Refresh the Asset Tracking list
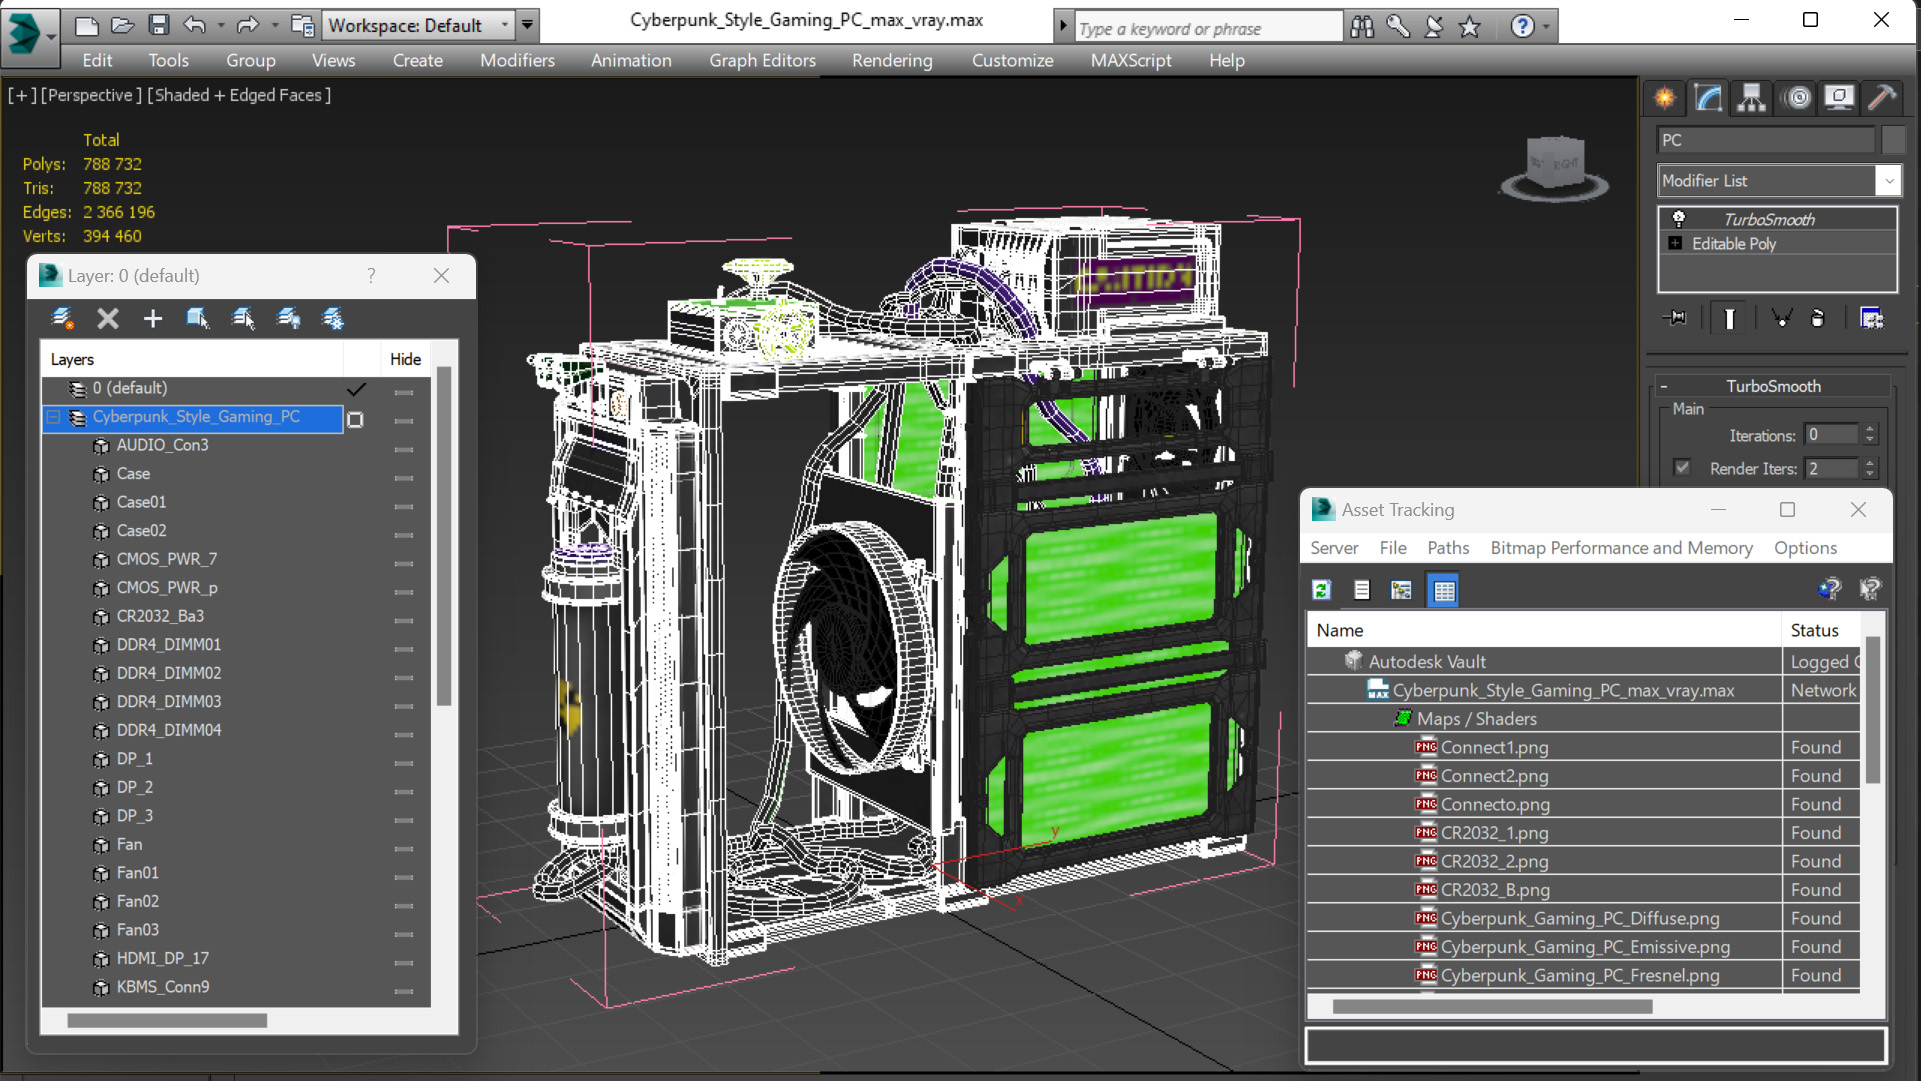This screenshot has height=1081, width=1921. [1321, 590]
